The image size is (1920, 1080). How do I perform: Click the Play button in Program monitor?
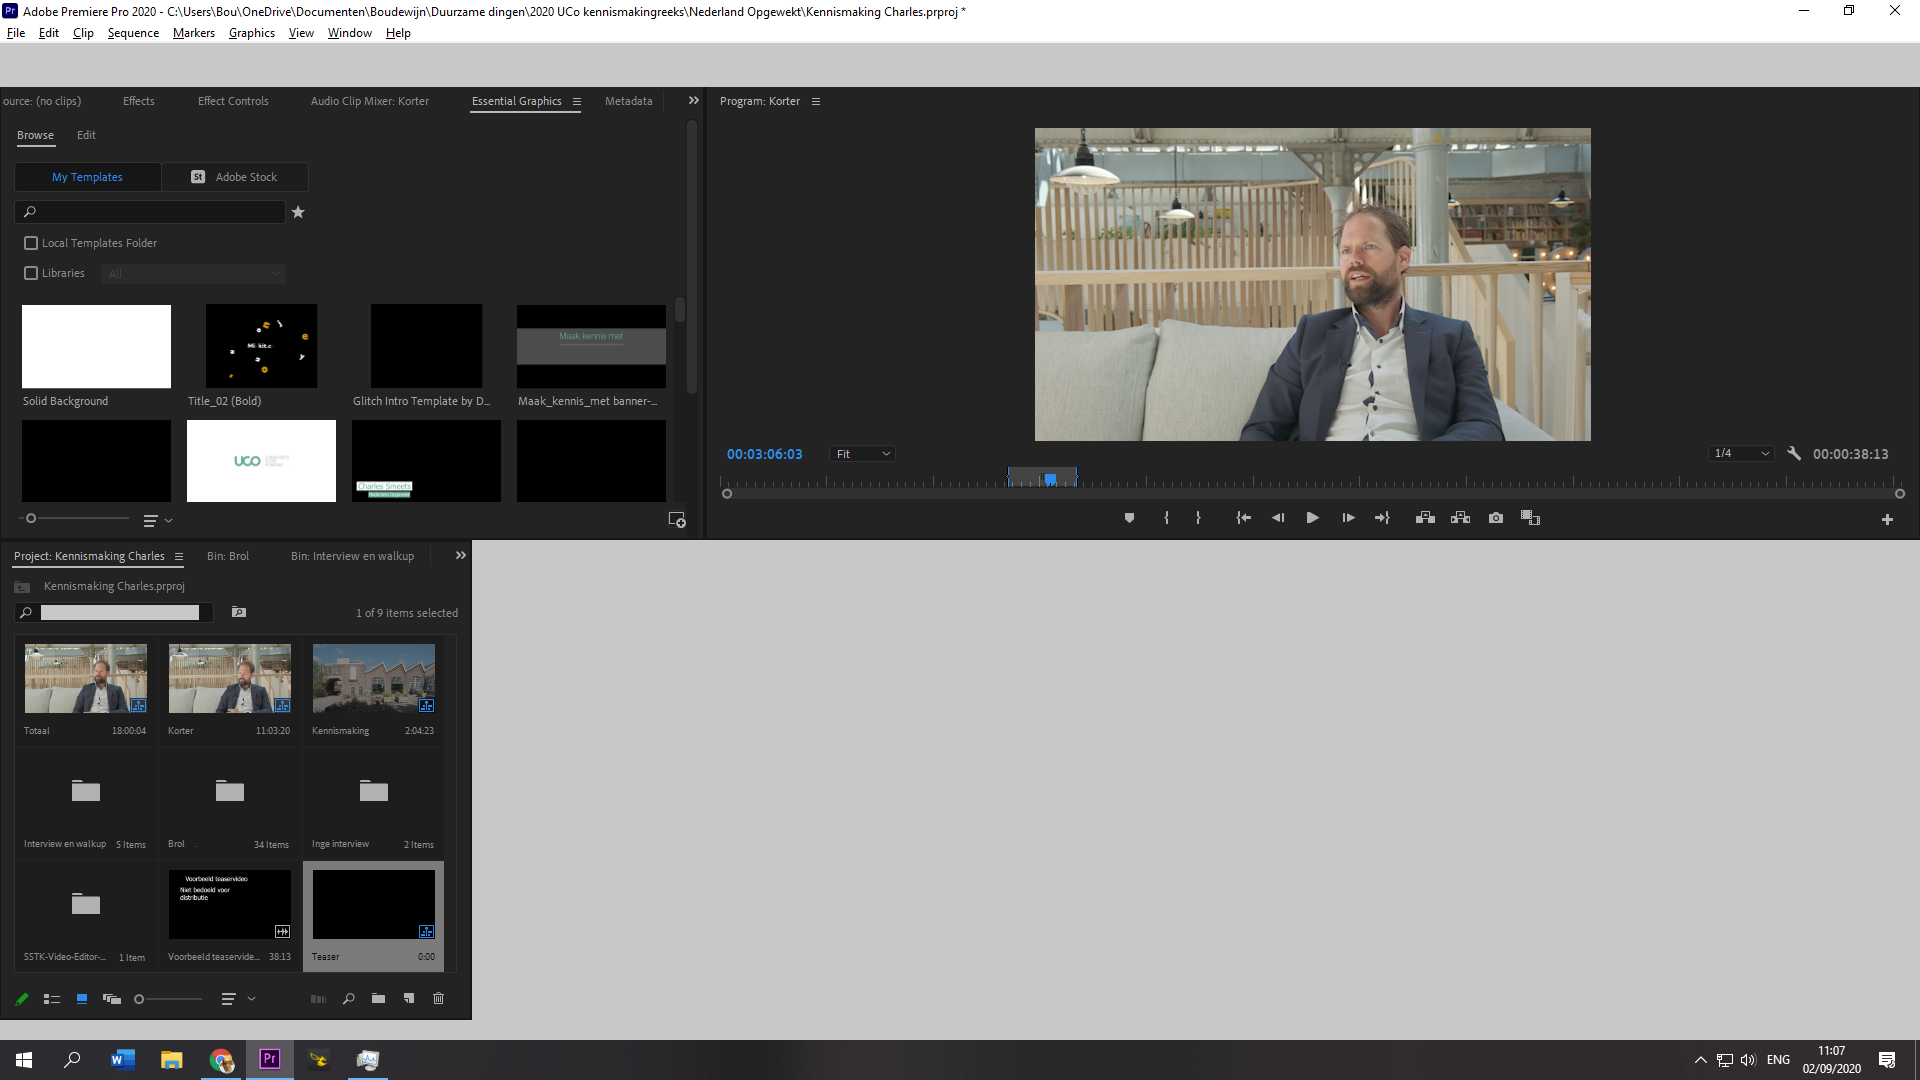1311,518
